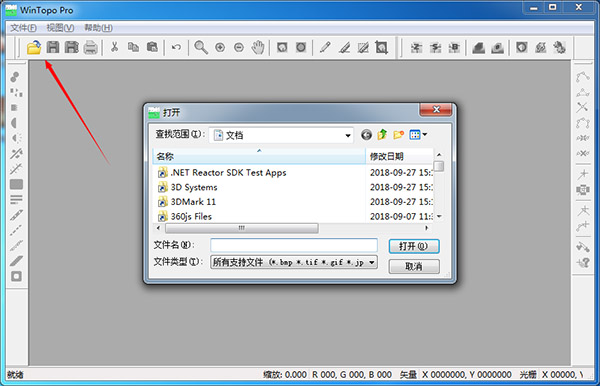Click the R 000, G 000, B 000 status entry
Screen dimensions: 600x386
[x=352, y=375]
